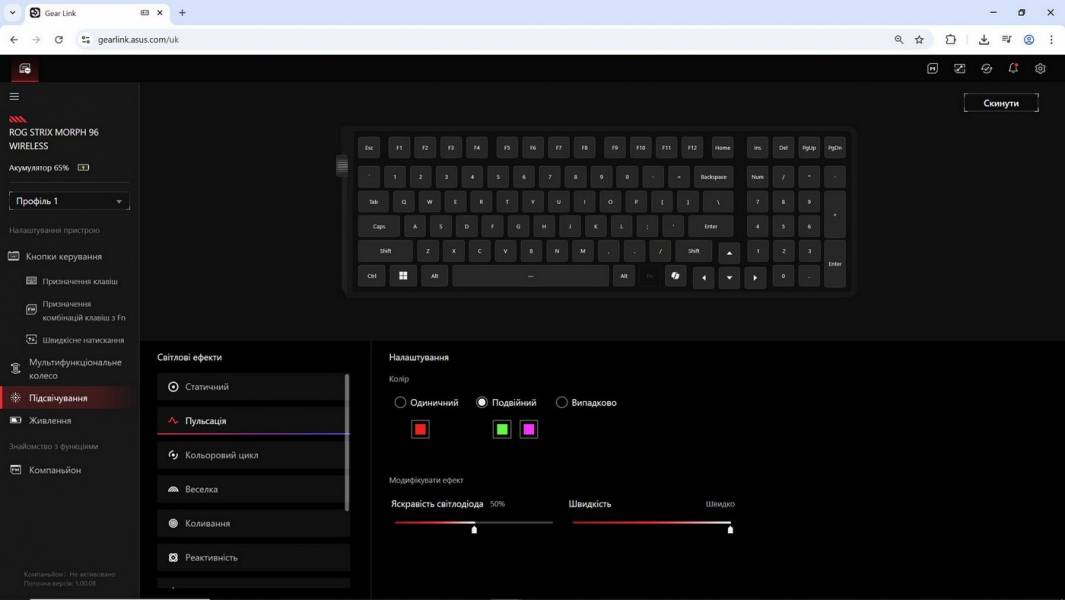Open the hamburger menu in sidebar
Viewport: 1065px width, 600px height.
[x=14, y=96]
